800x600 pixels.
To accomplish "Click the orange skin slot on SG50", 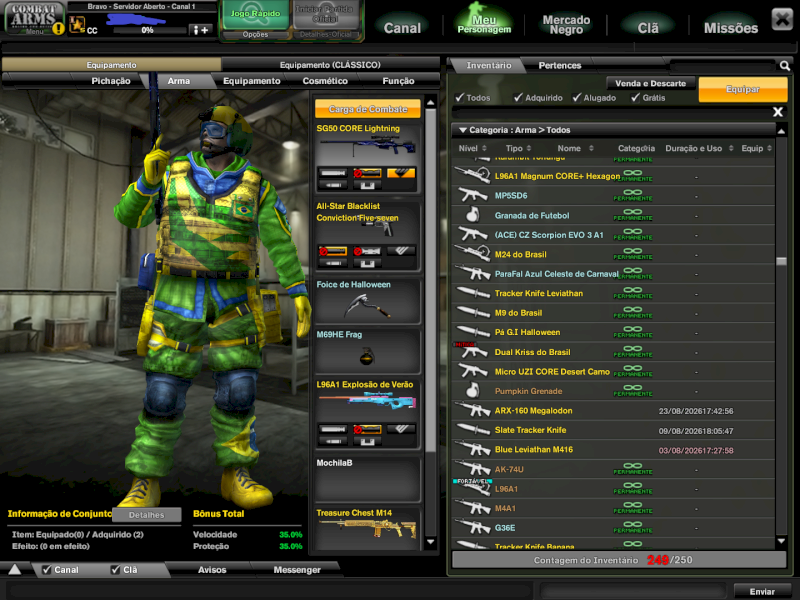I will tap(401, 173).
